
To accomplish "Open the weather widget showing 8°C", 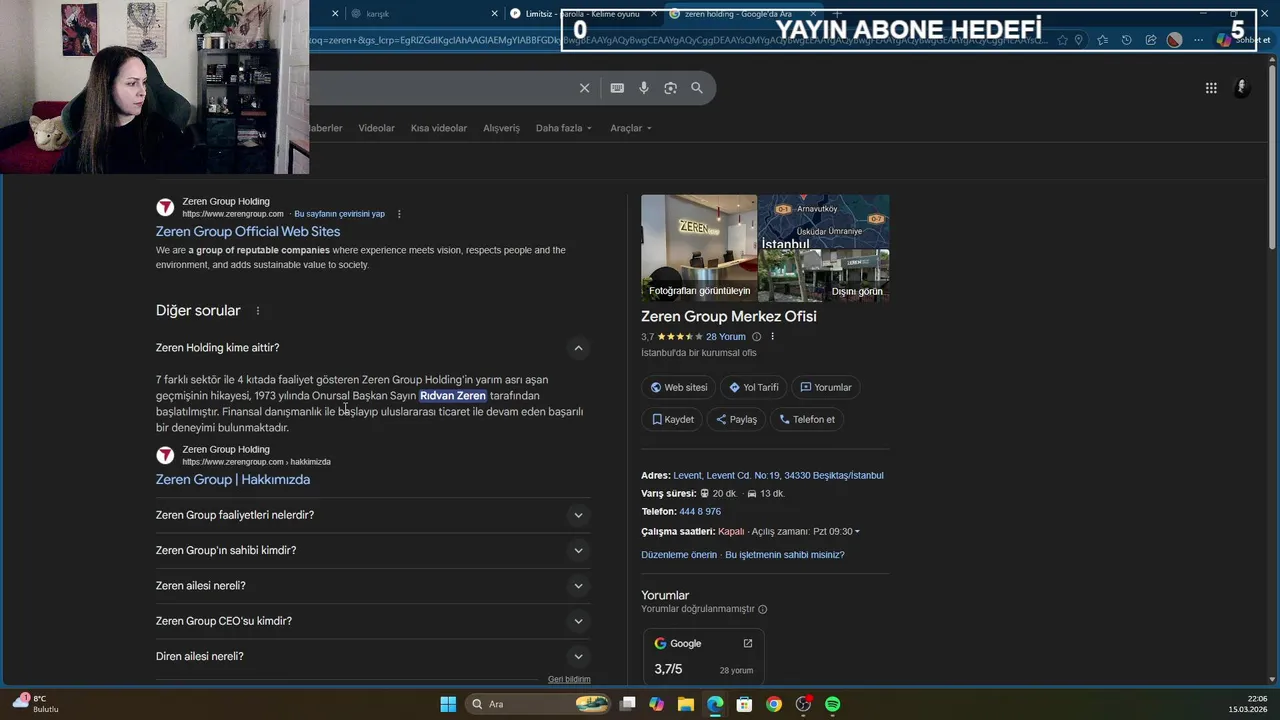I will (x=36, y=703).
